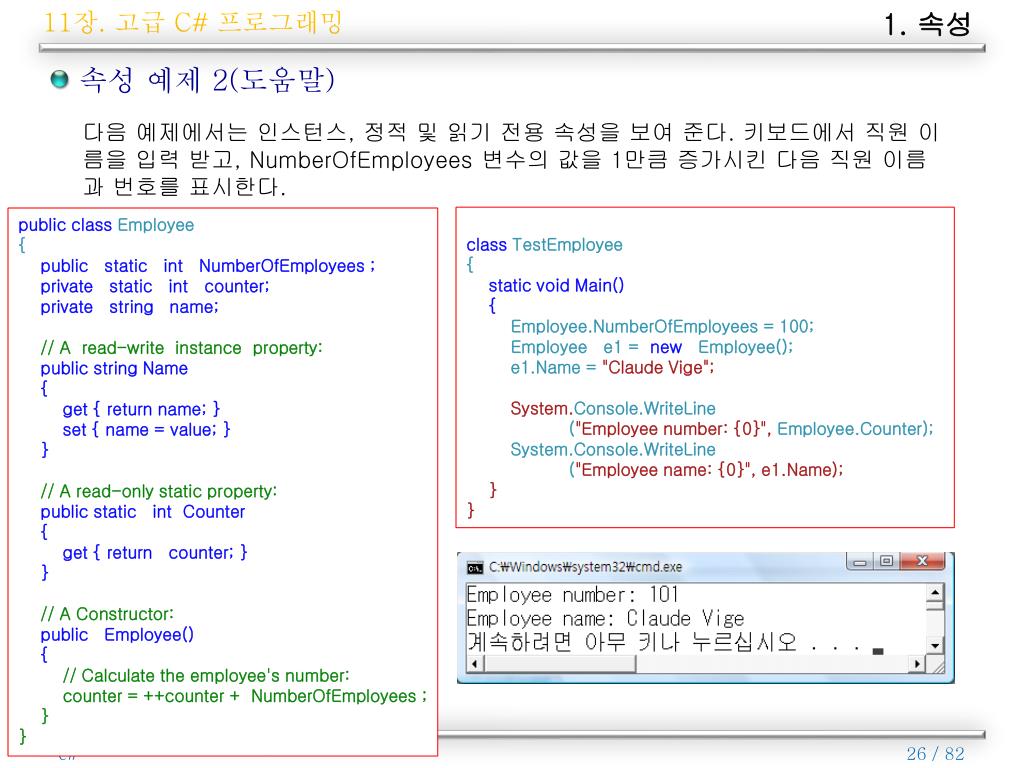
Task: Click the line 'public string Name'
Action: tap(114, 368)
